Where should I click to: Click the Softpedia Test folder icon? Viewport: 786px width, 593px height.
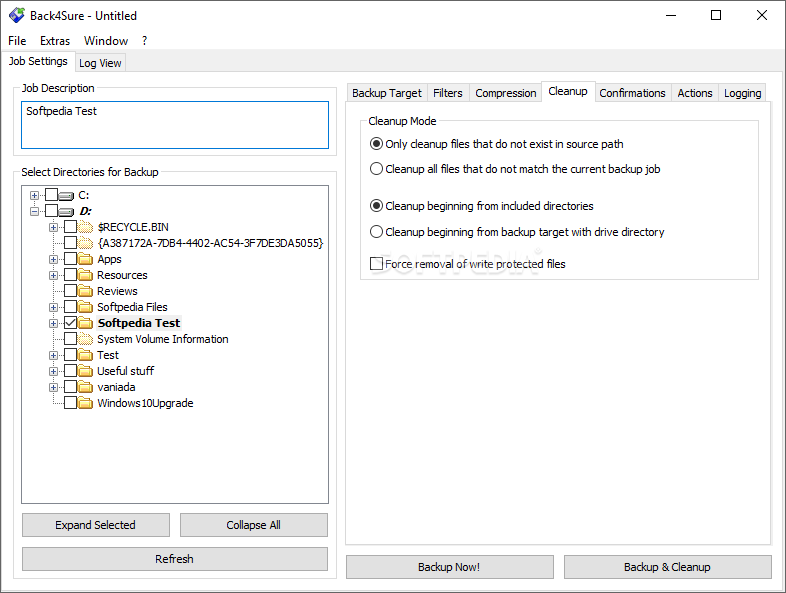click(x=86, y=323)
